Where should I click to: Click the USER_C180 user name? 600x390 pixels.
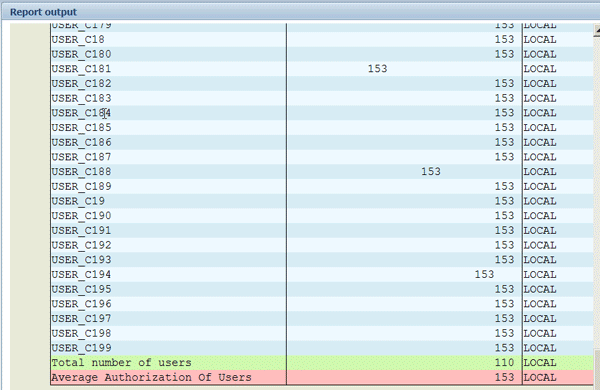(81, 54)
